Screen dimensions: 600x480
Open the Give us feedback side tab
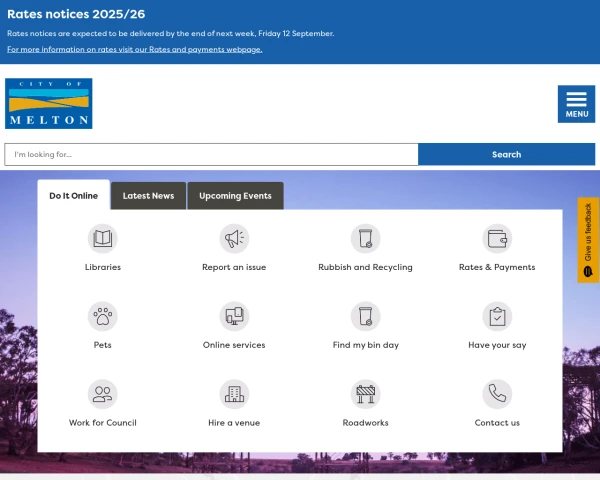(x=588, y=240)
